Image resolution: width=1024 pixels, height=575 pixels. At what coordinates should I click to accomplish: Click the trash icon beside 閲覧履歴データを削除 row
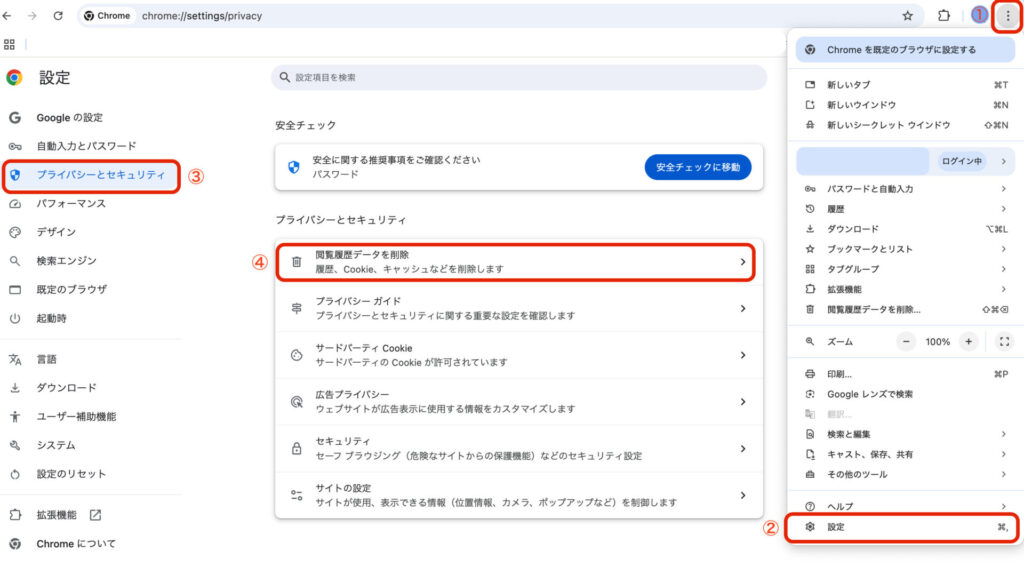[x=296, y=262]
